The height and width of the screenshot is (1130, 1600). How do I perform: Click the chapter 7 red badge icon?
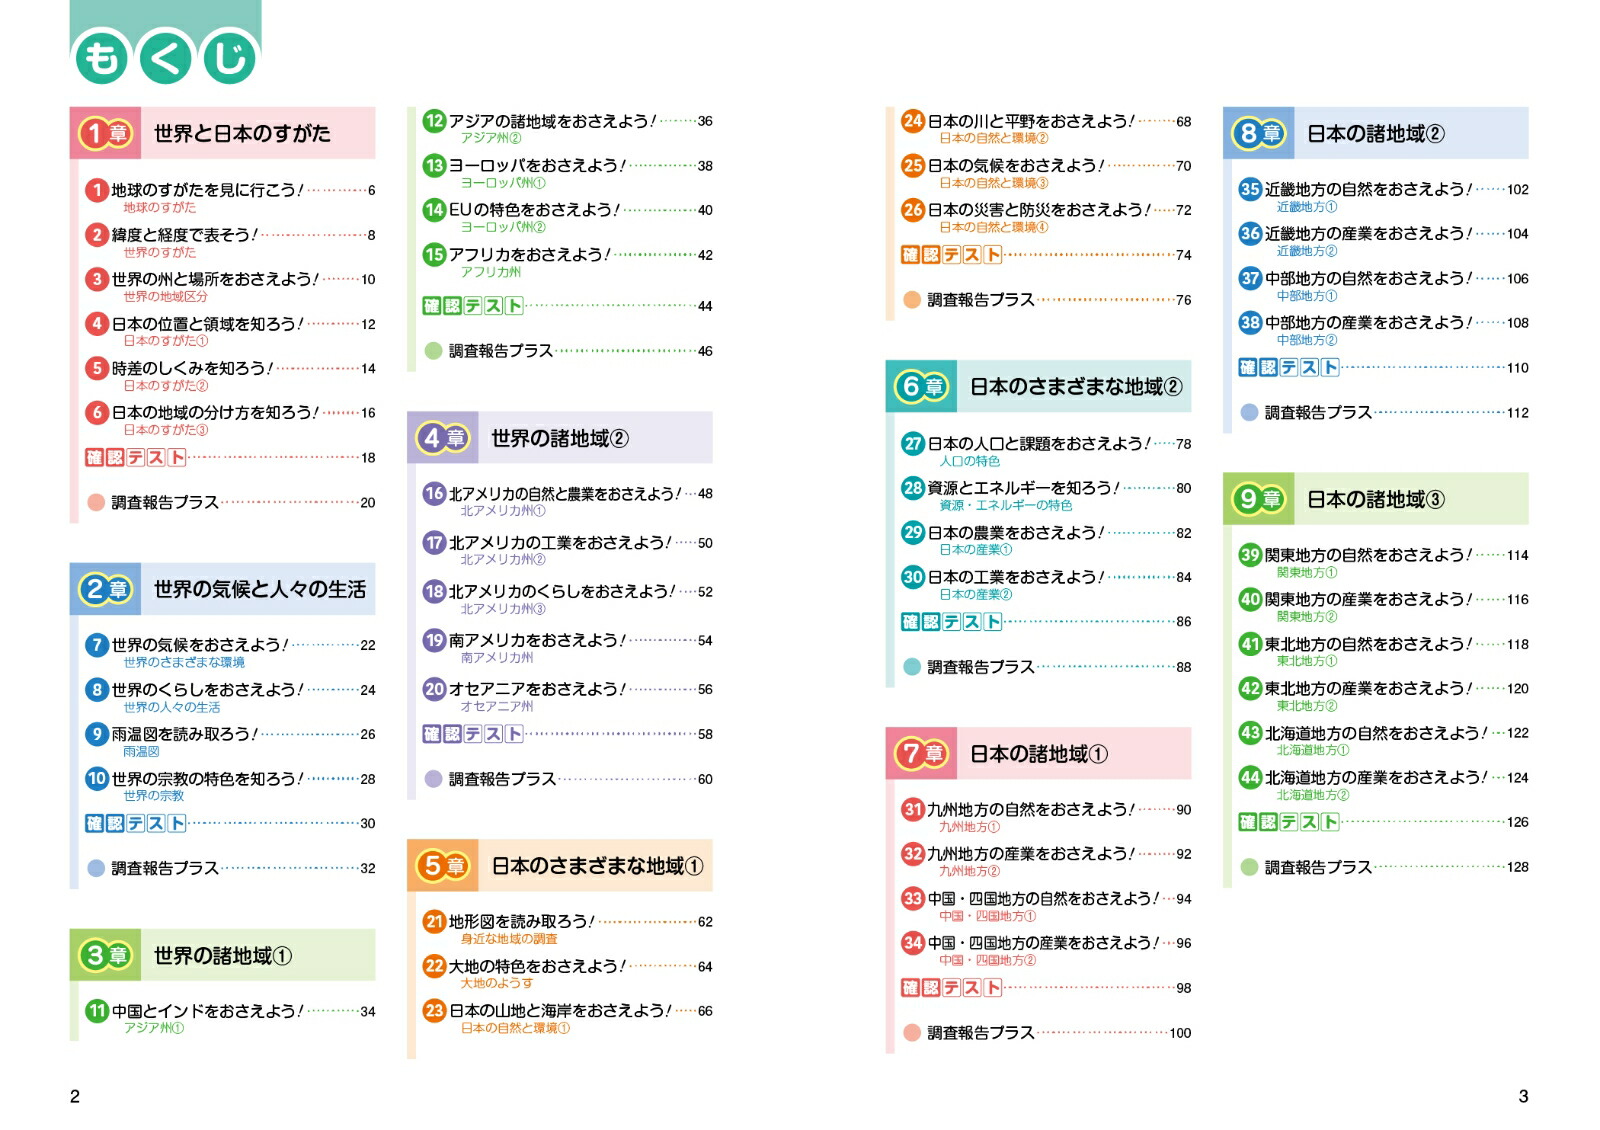(x=922, y=753)
